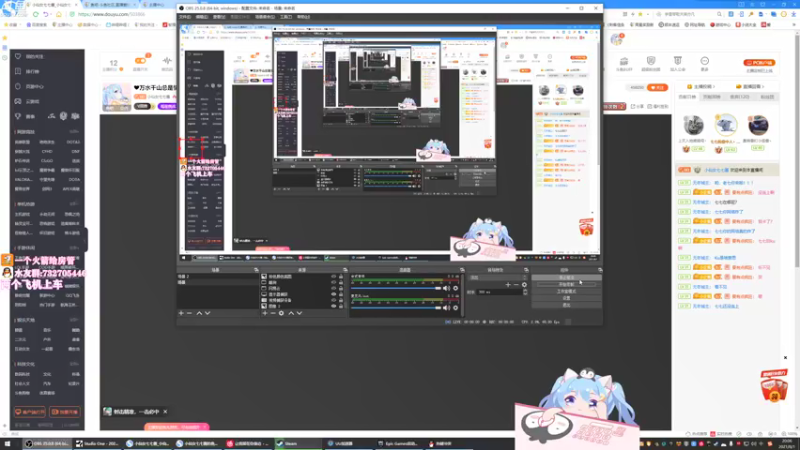
Task: Toggle visibility of the last source row
Action: click(333, 306)
